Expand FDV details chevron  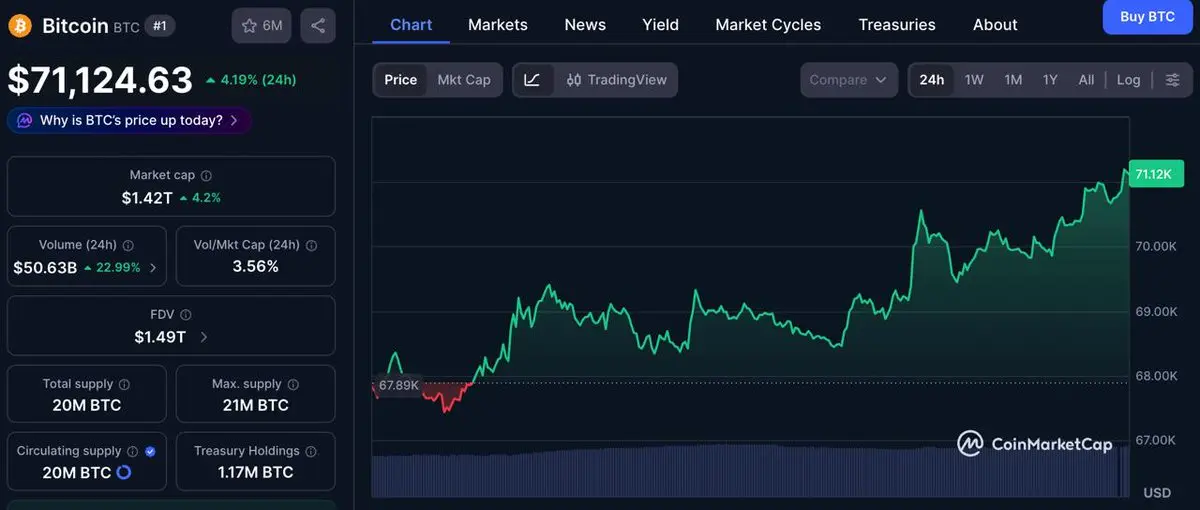(x=204, y=337)
